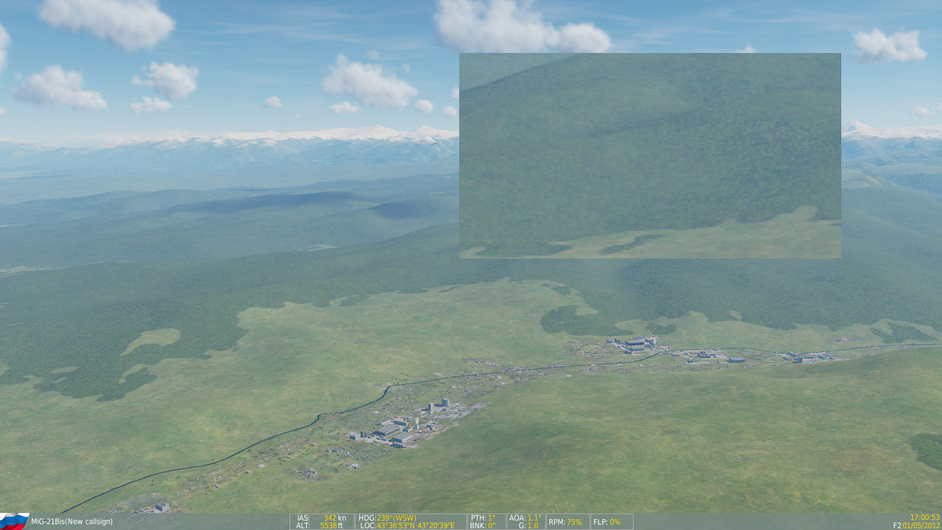Click the Russian flag icon in status bar

pos(14,521)
